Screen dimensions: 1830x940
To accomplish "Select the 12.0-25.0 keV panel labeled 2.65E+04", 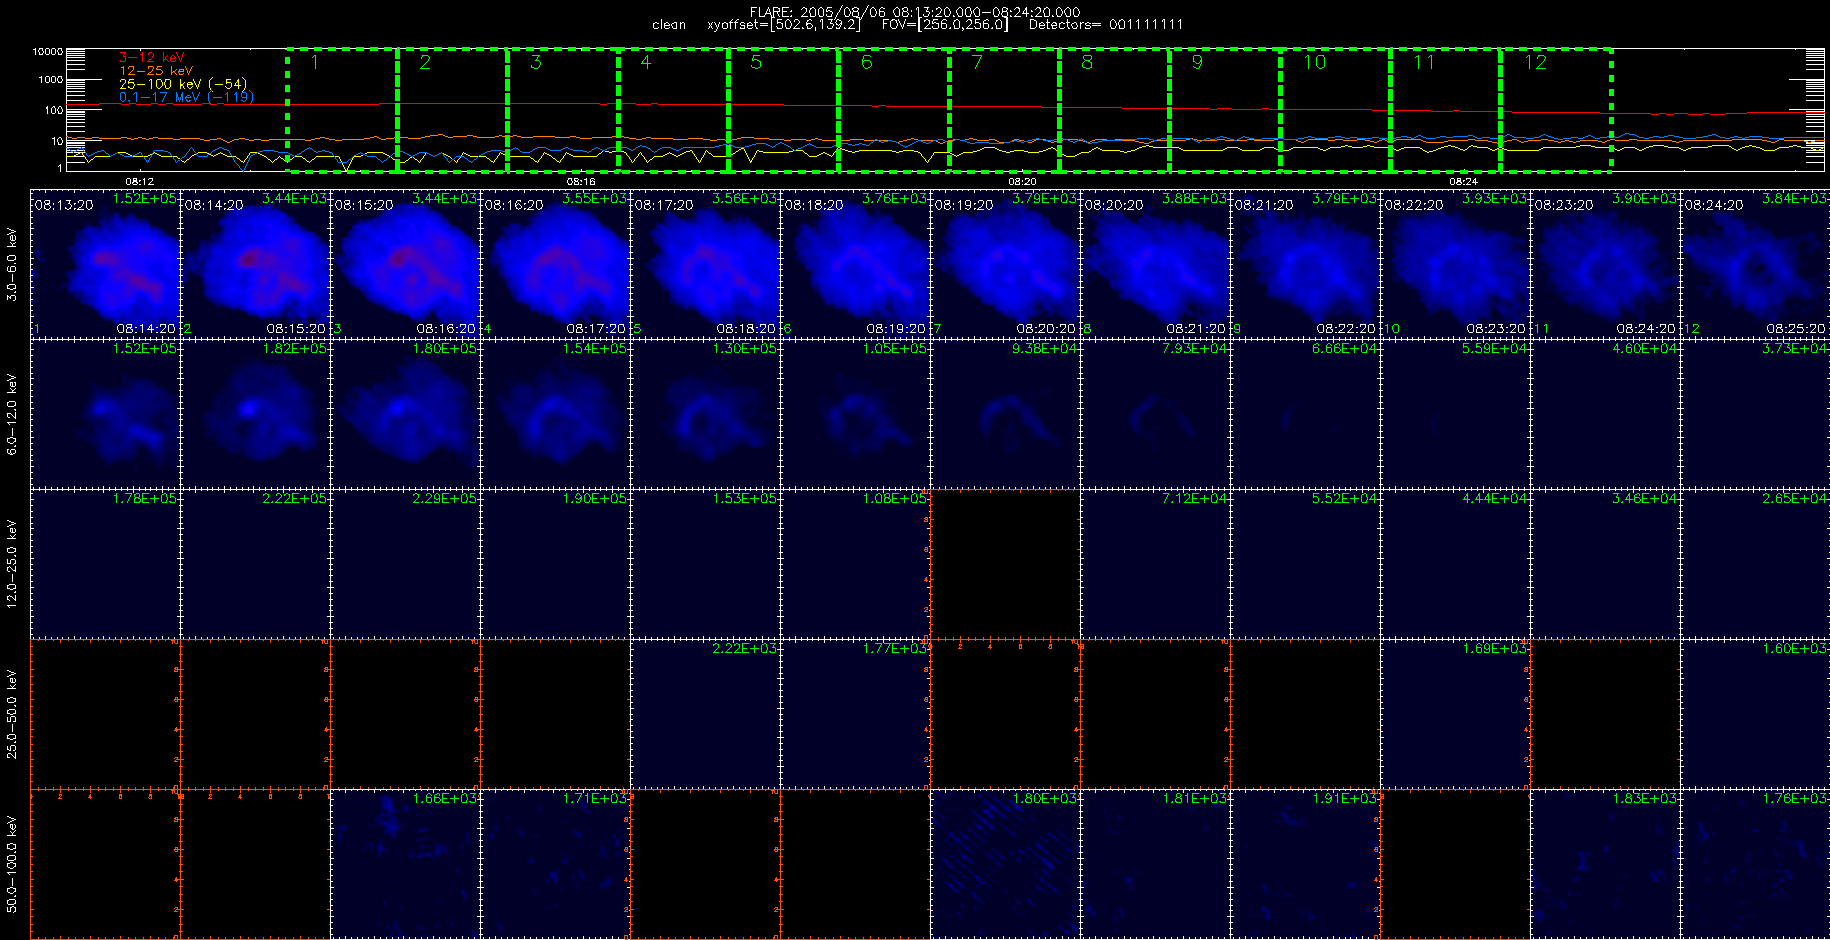I will tap(1755, 563).
